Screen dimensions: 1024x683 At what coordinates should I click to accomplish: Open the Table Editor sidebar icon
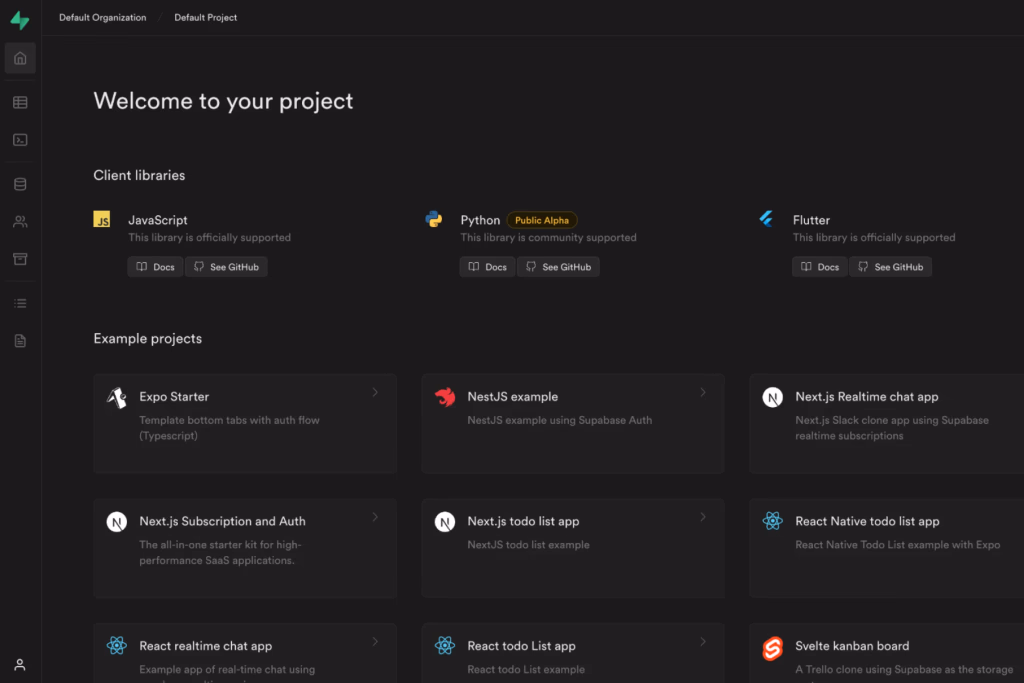[x=20, y=103]
